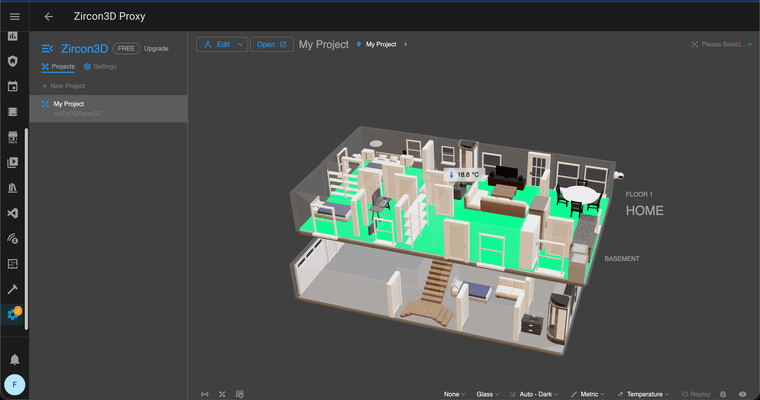Open the Media icon in sidebar

pyautogui.click(x=13, y=162)
